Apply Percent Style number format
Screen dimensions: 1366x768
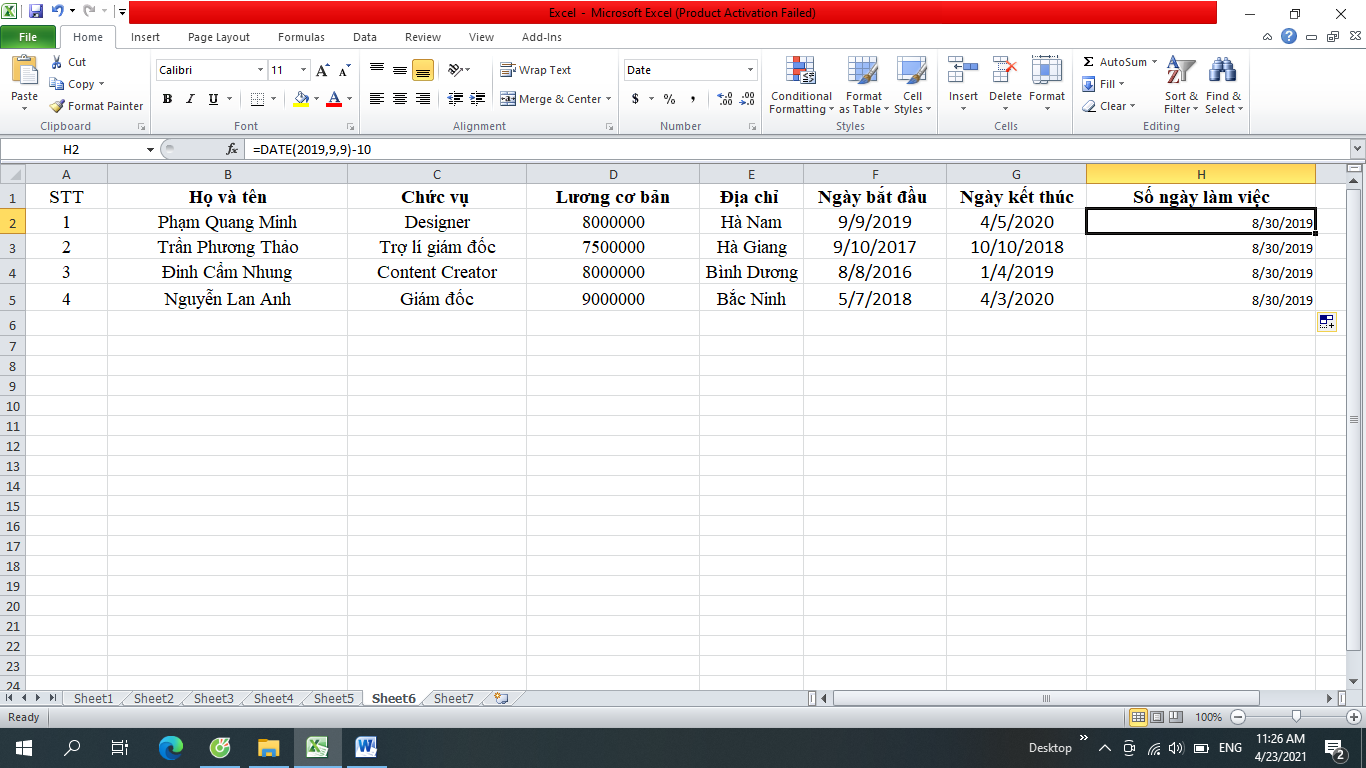click(669, 99)
